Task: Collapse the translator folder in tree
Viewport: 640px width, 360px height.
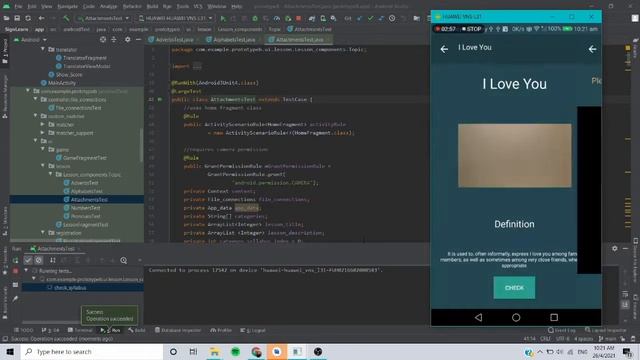Action: 43,49
